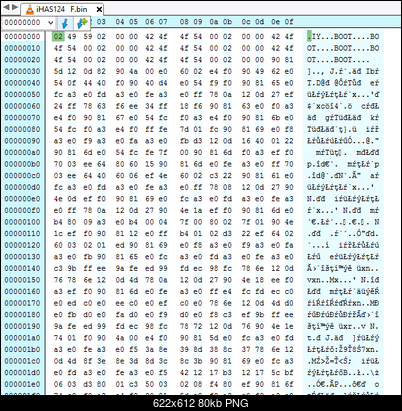The image size is (402, 411).
Task: Click the first '74' byte in row 000001a0
Action: pos(58,338)
